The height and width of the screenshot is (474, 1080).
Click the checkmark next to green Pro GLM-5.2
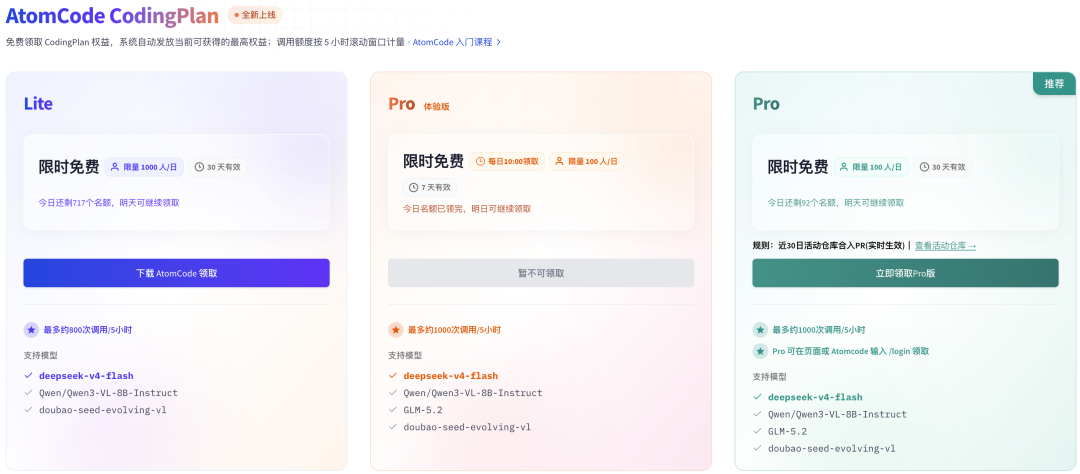(x=757, y=431)
